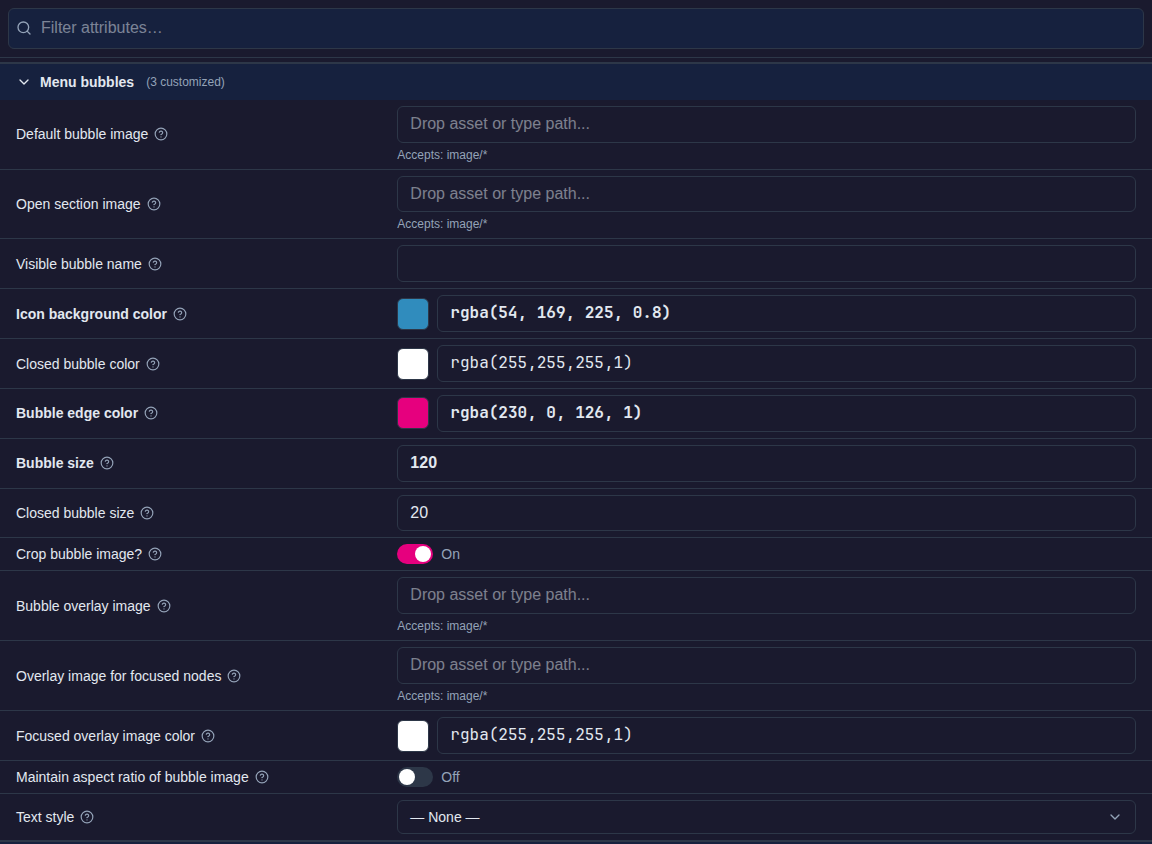Open help for Text style
This screenshot has width=1152, height=844.
click(87, 818)
